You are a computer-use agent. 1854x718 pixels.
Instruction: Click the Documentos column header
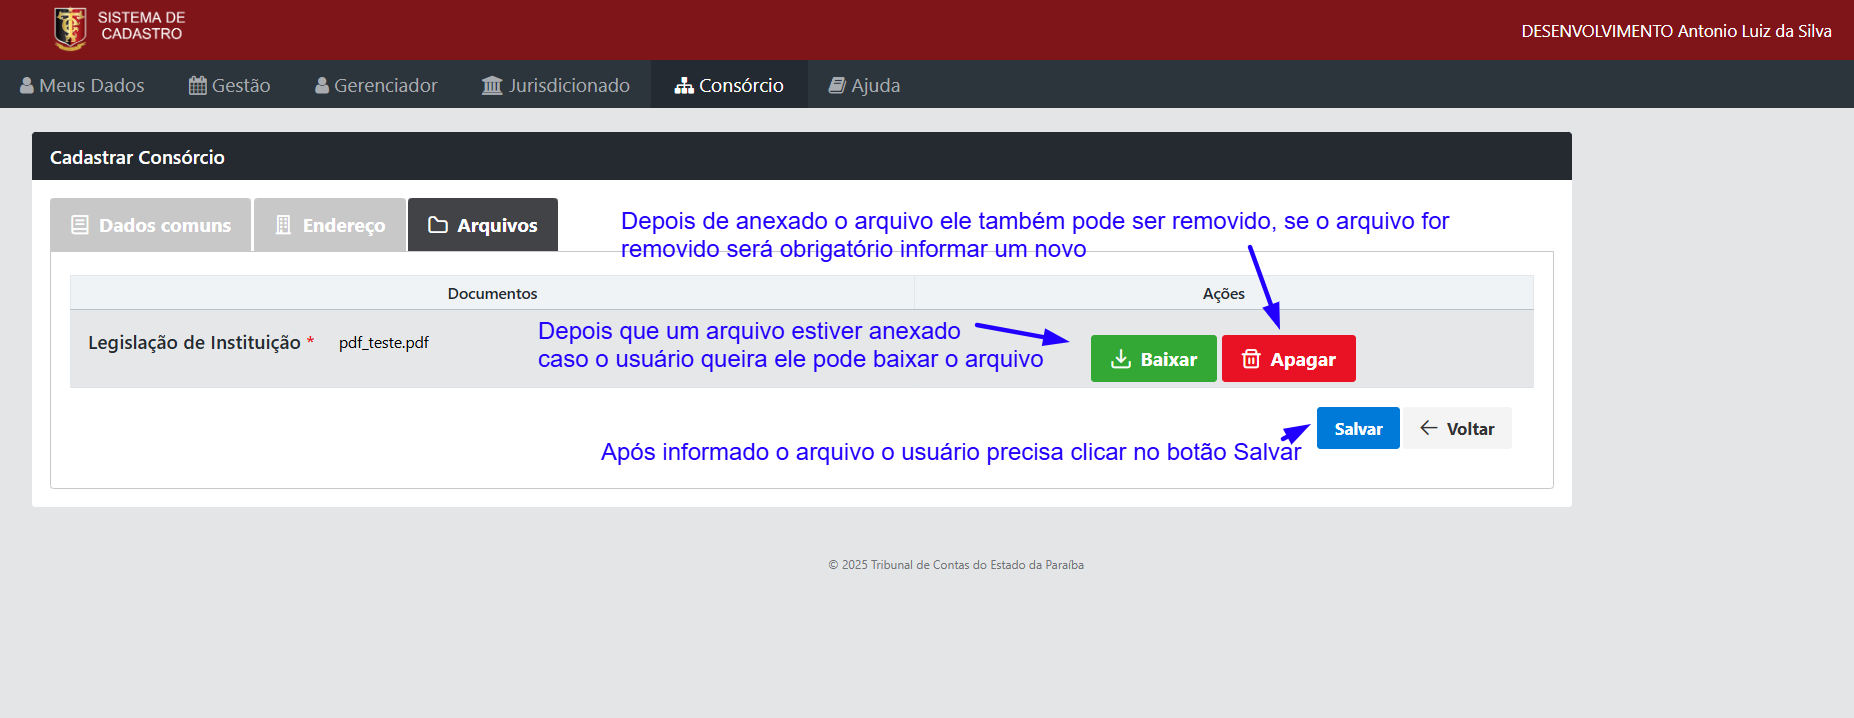[x=492, y=293]
